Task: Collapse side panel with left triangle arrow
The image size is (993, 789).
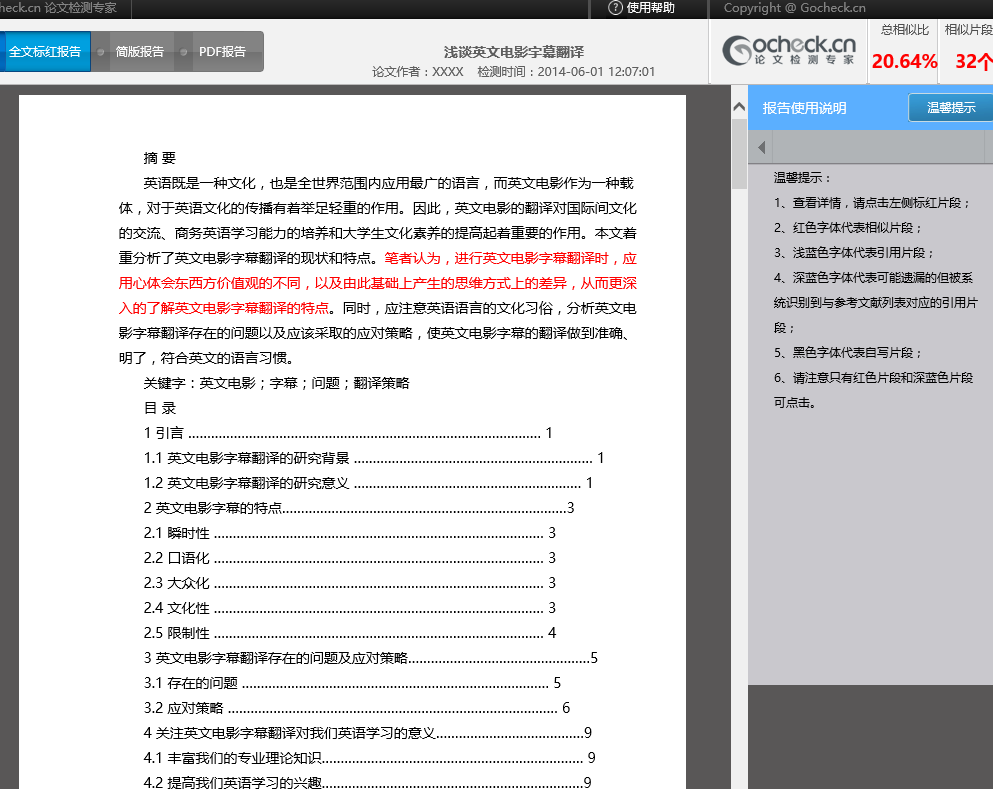Action: [762, 148]
